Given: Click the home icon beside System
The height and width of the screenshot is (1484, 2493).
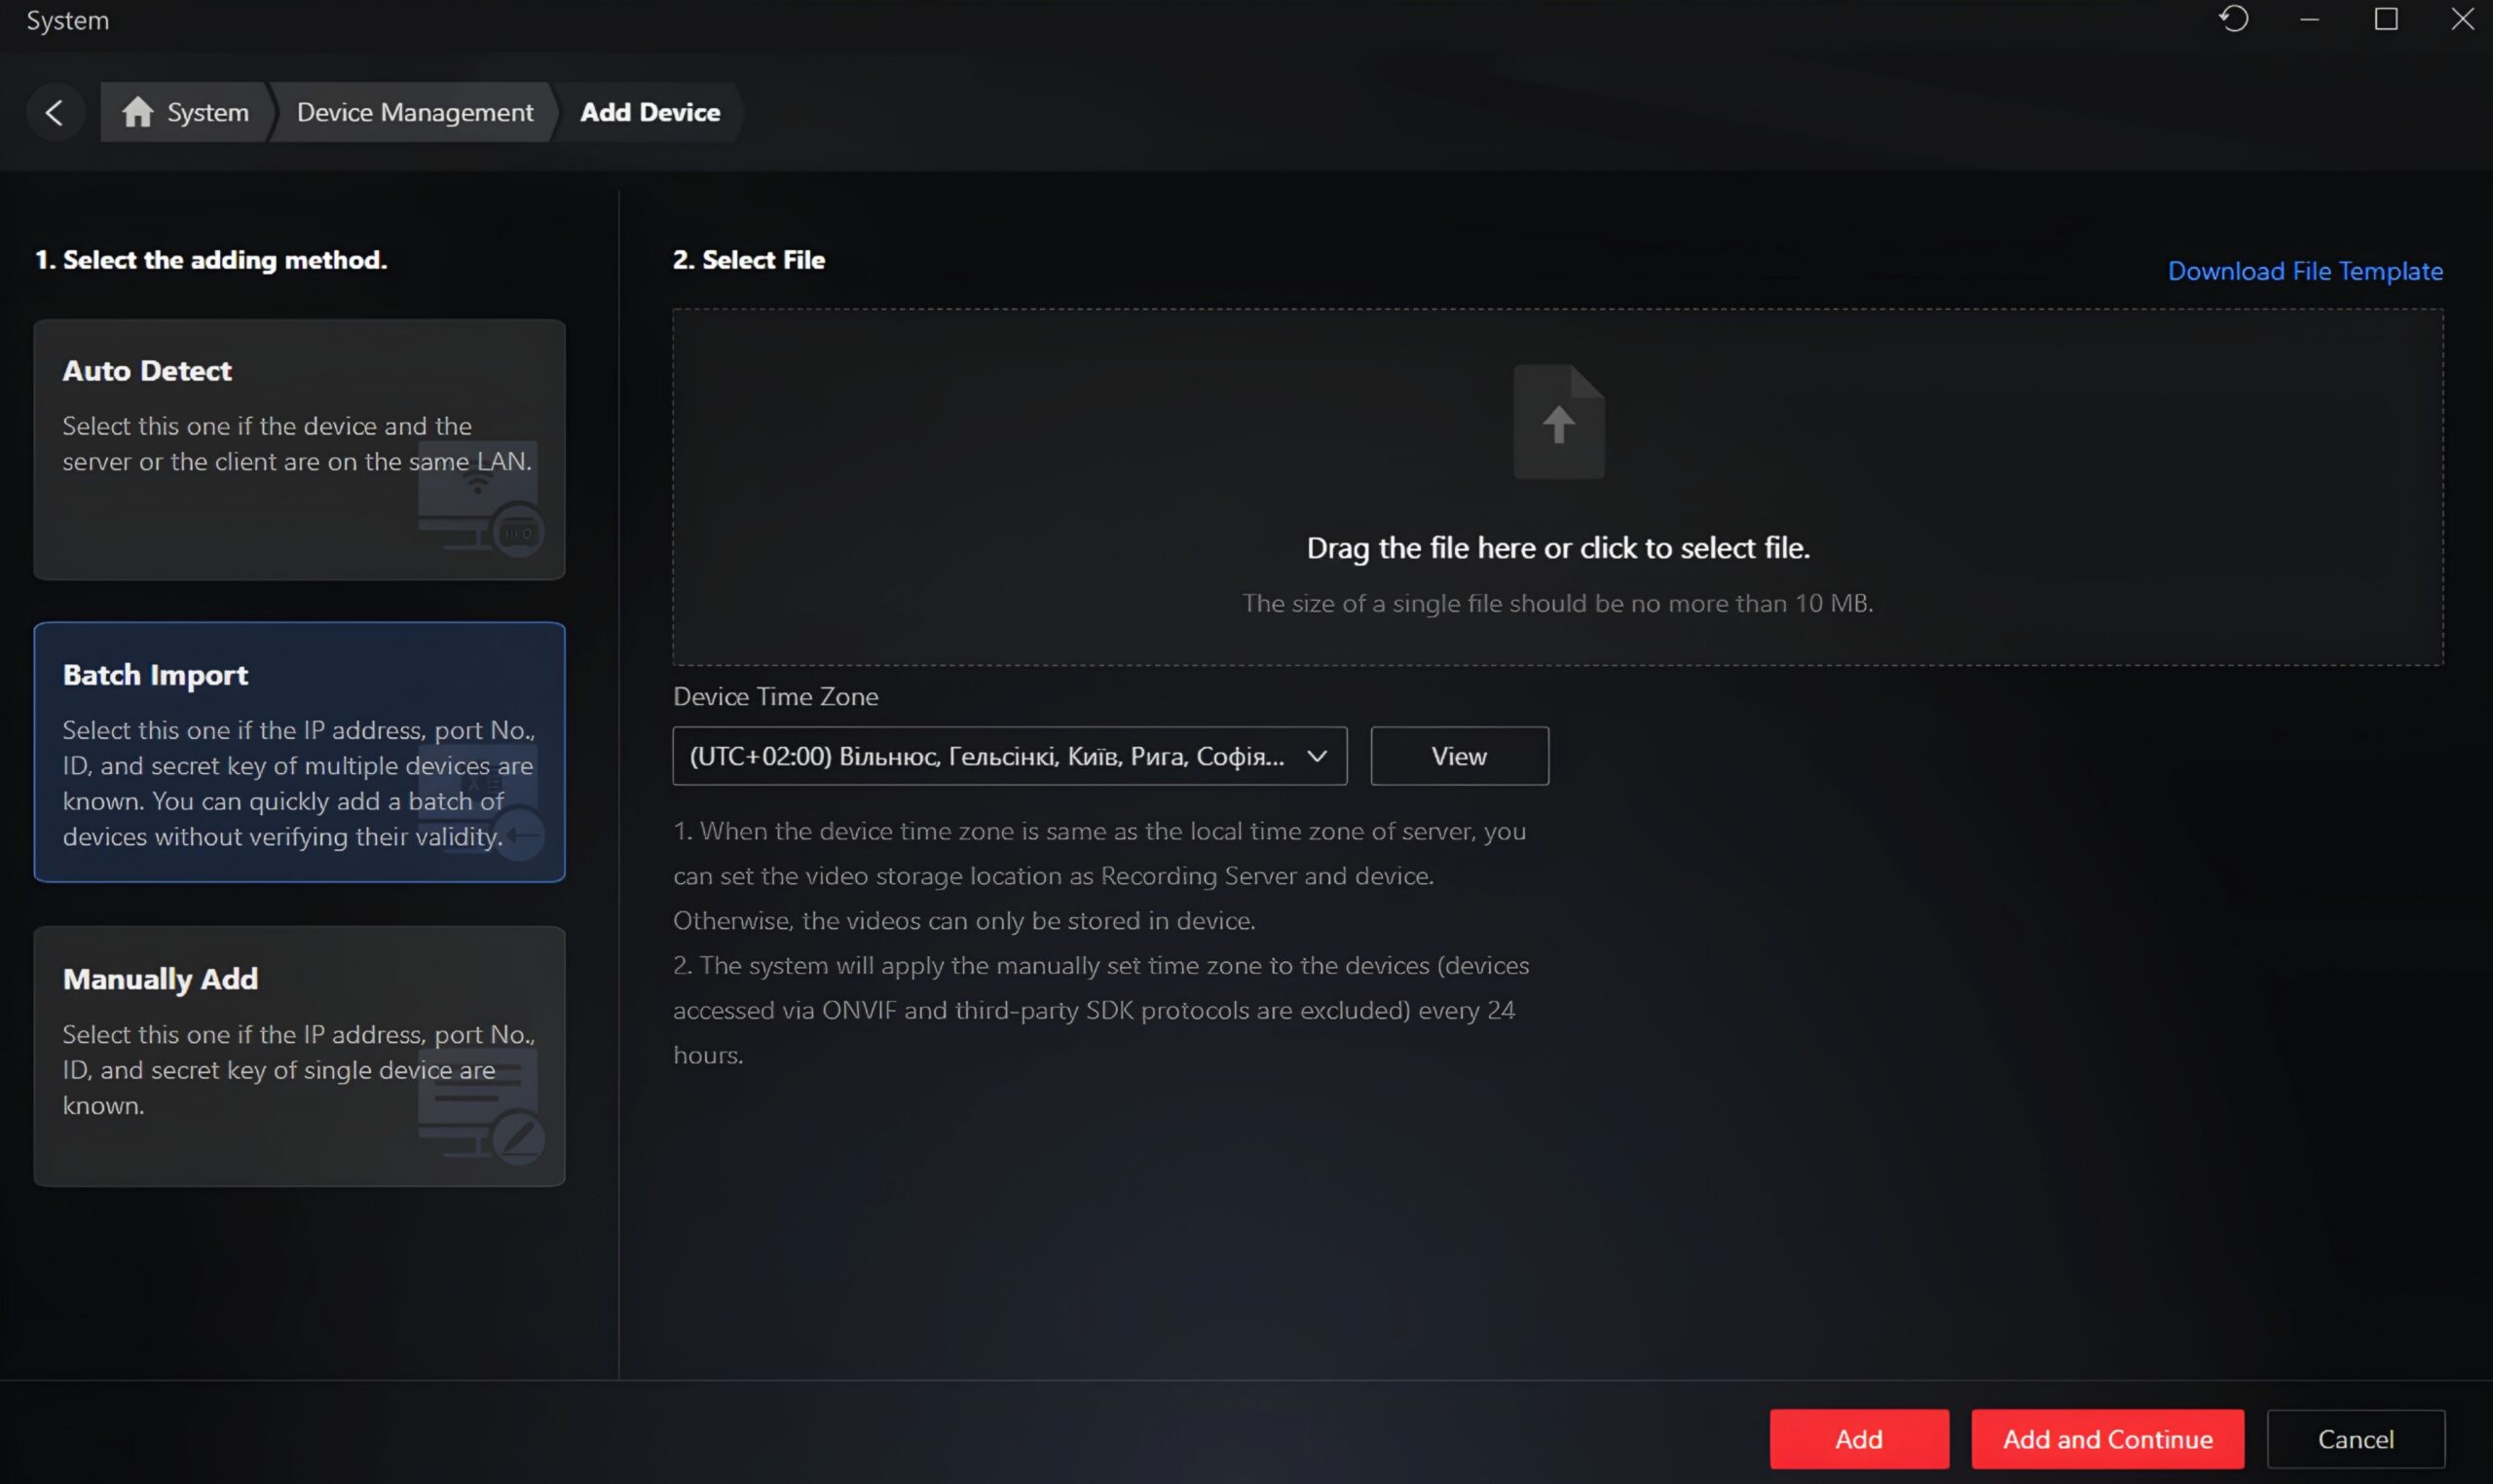Looking at the screenshot, I should 137,112.
